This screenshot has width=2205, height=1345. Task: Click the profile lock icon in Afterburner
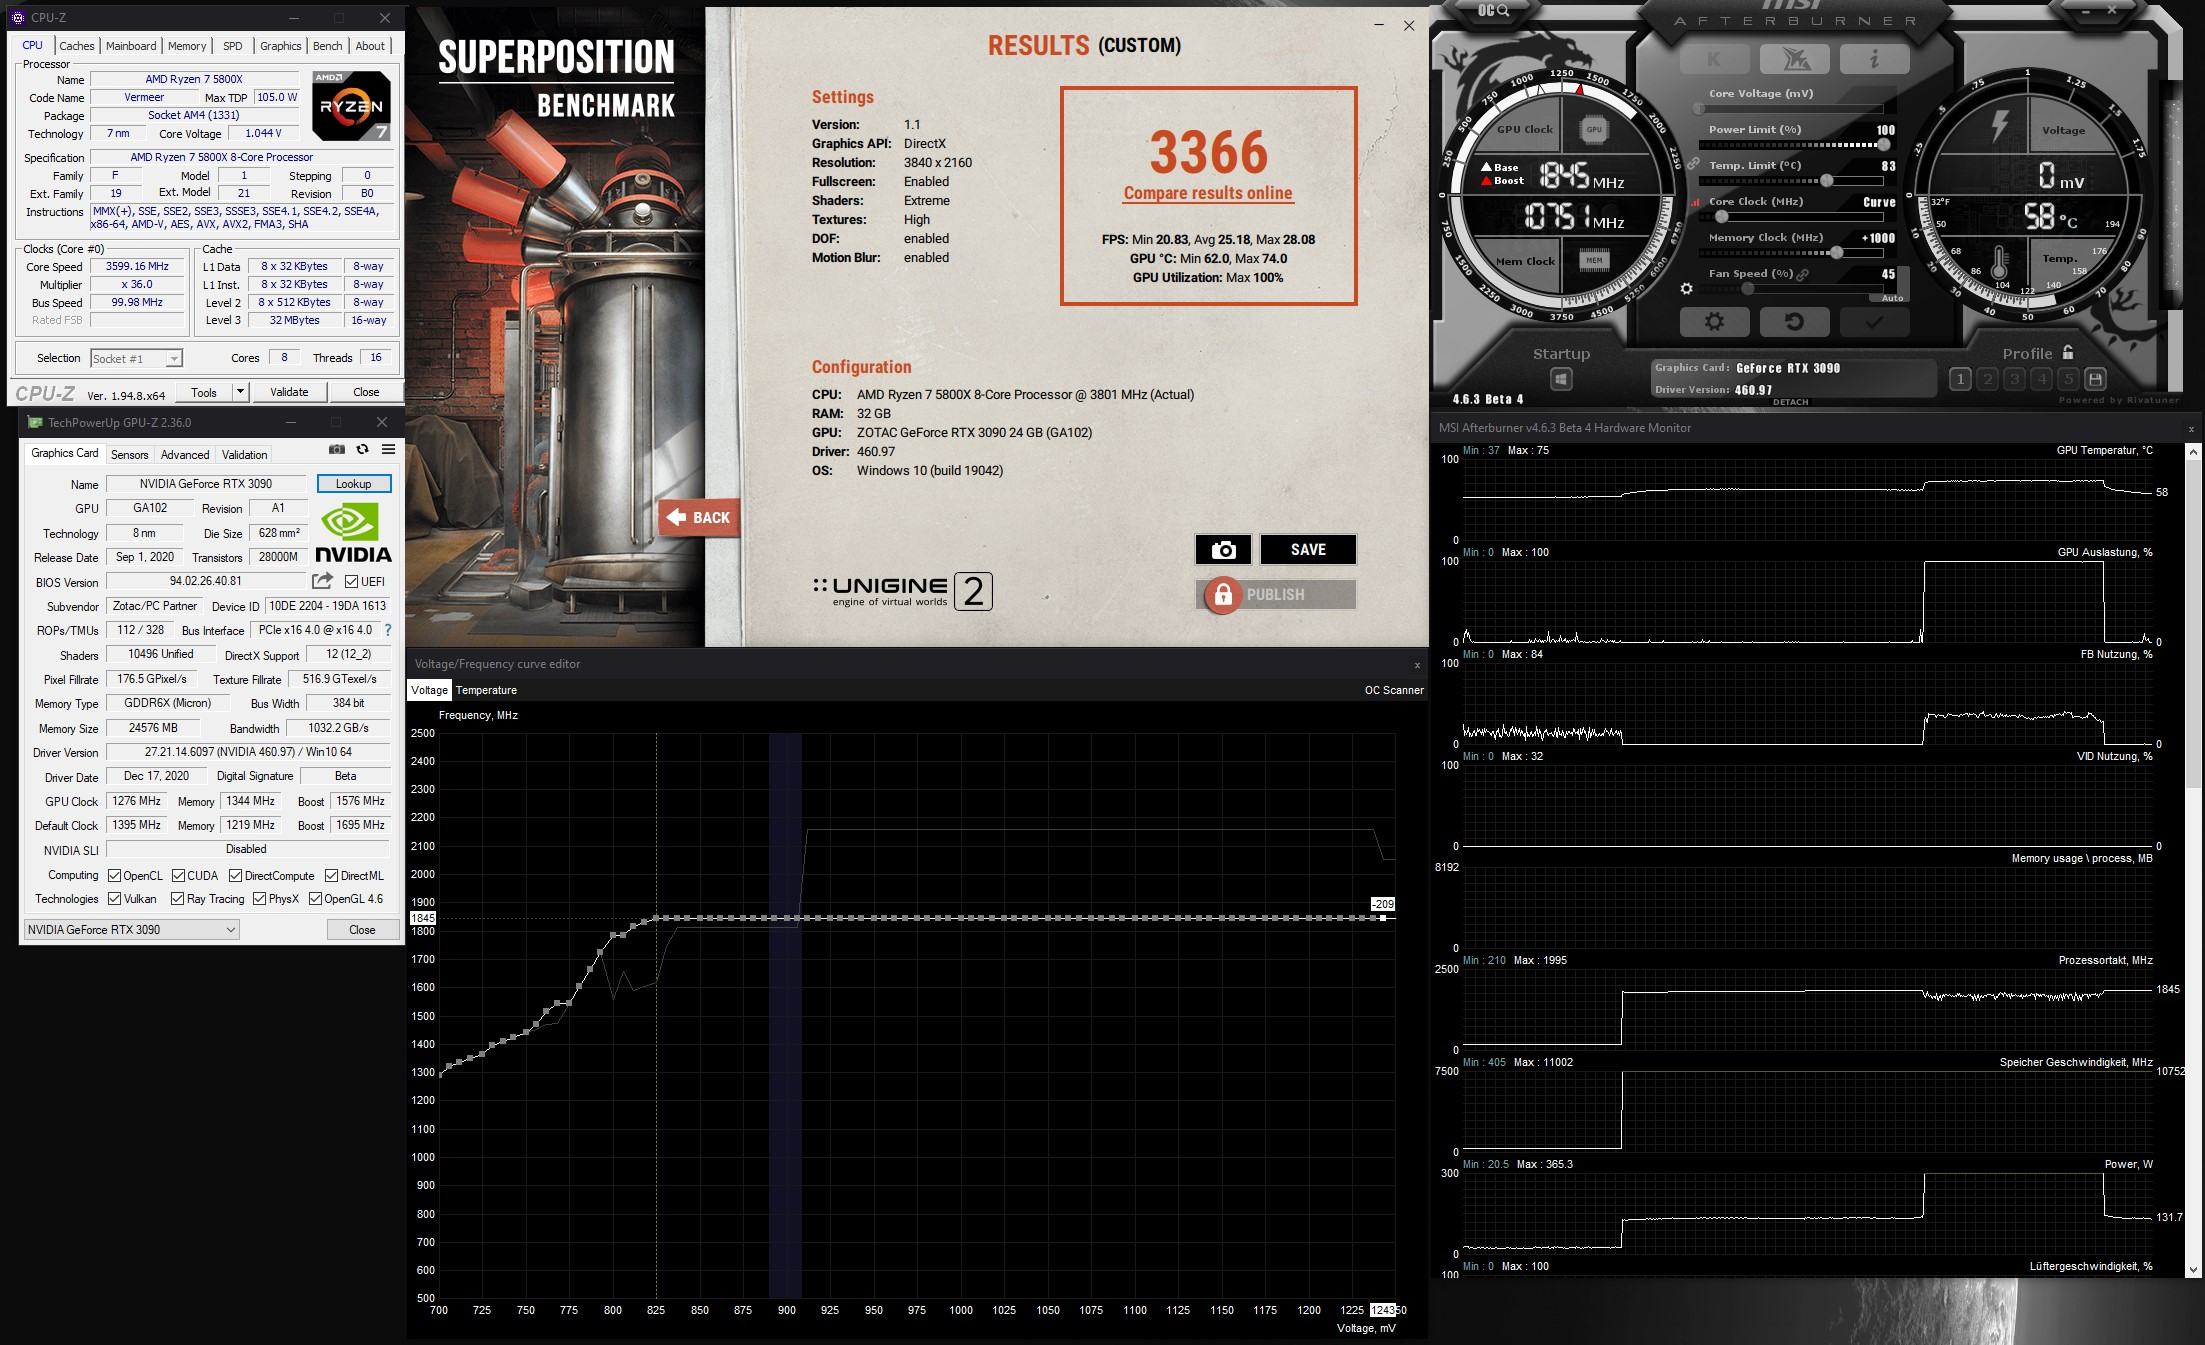[2068, 353]
